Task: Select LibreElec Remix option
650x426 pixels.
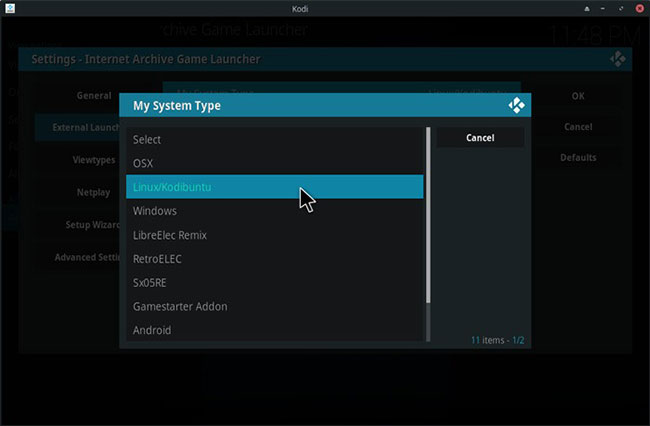Action: click(274, 235)
